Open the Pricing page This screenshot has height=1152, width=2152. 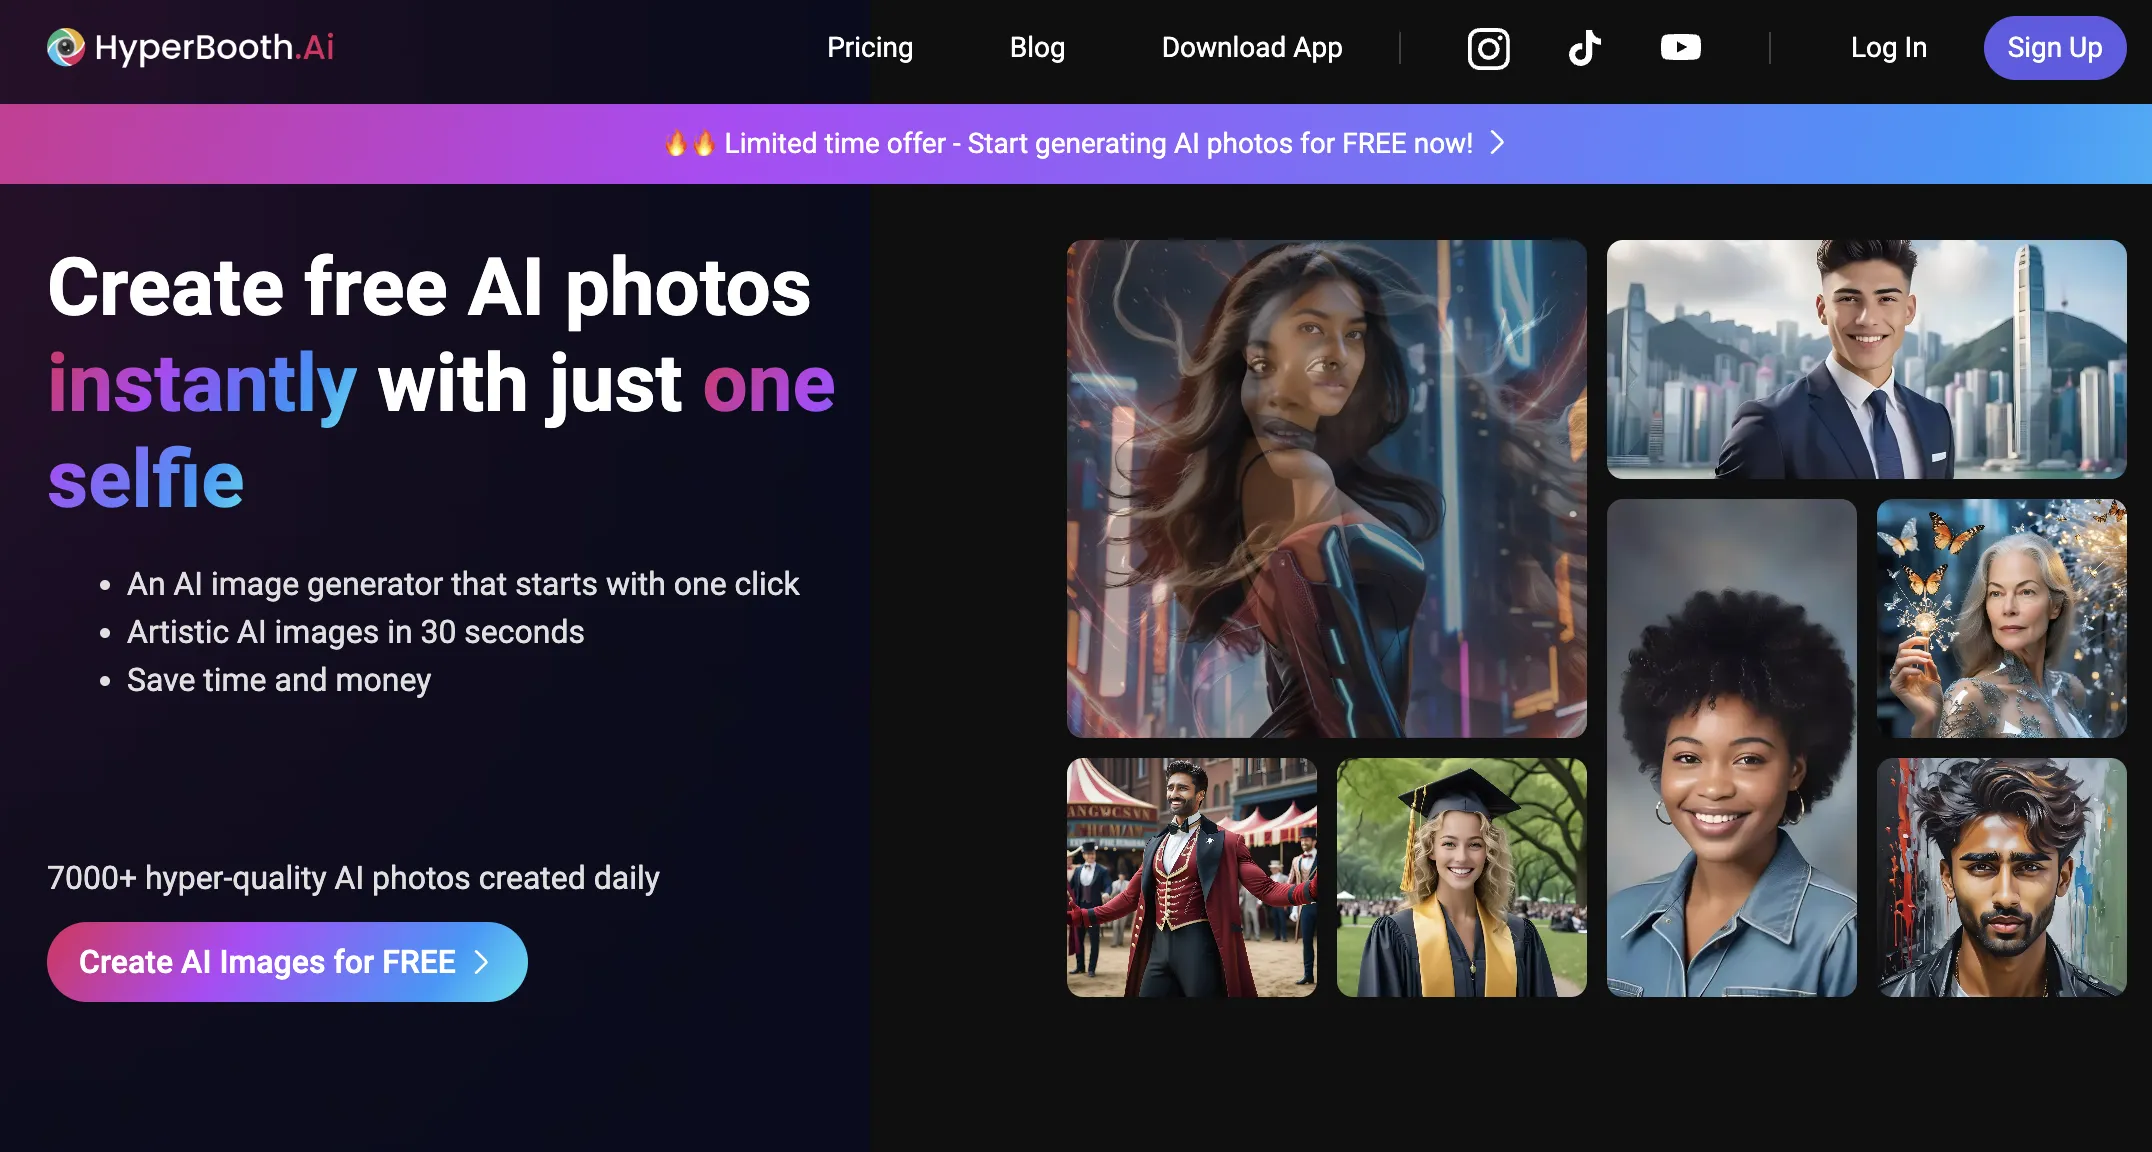click(x=869, y=47)
